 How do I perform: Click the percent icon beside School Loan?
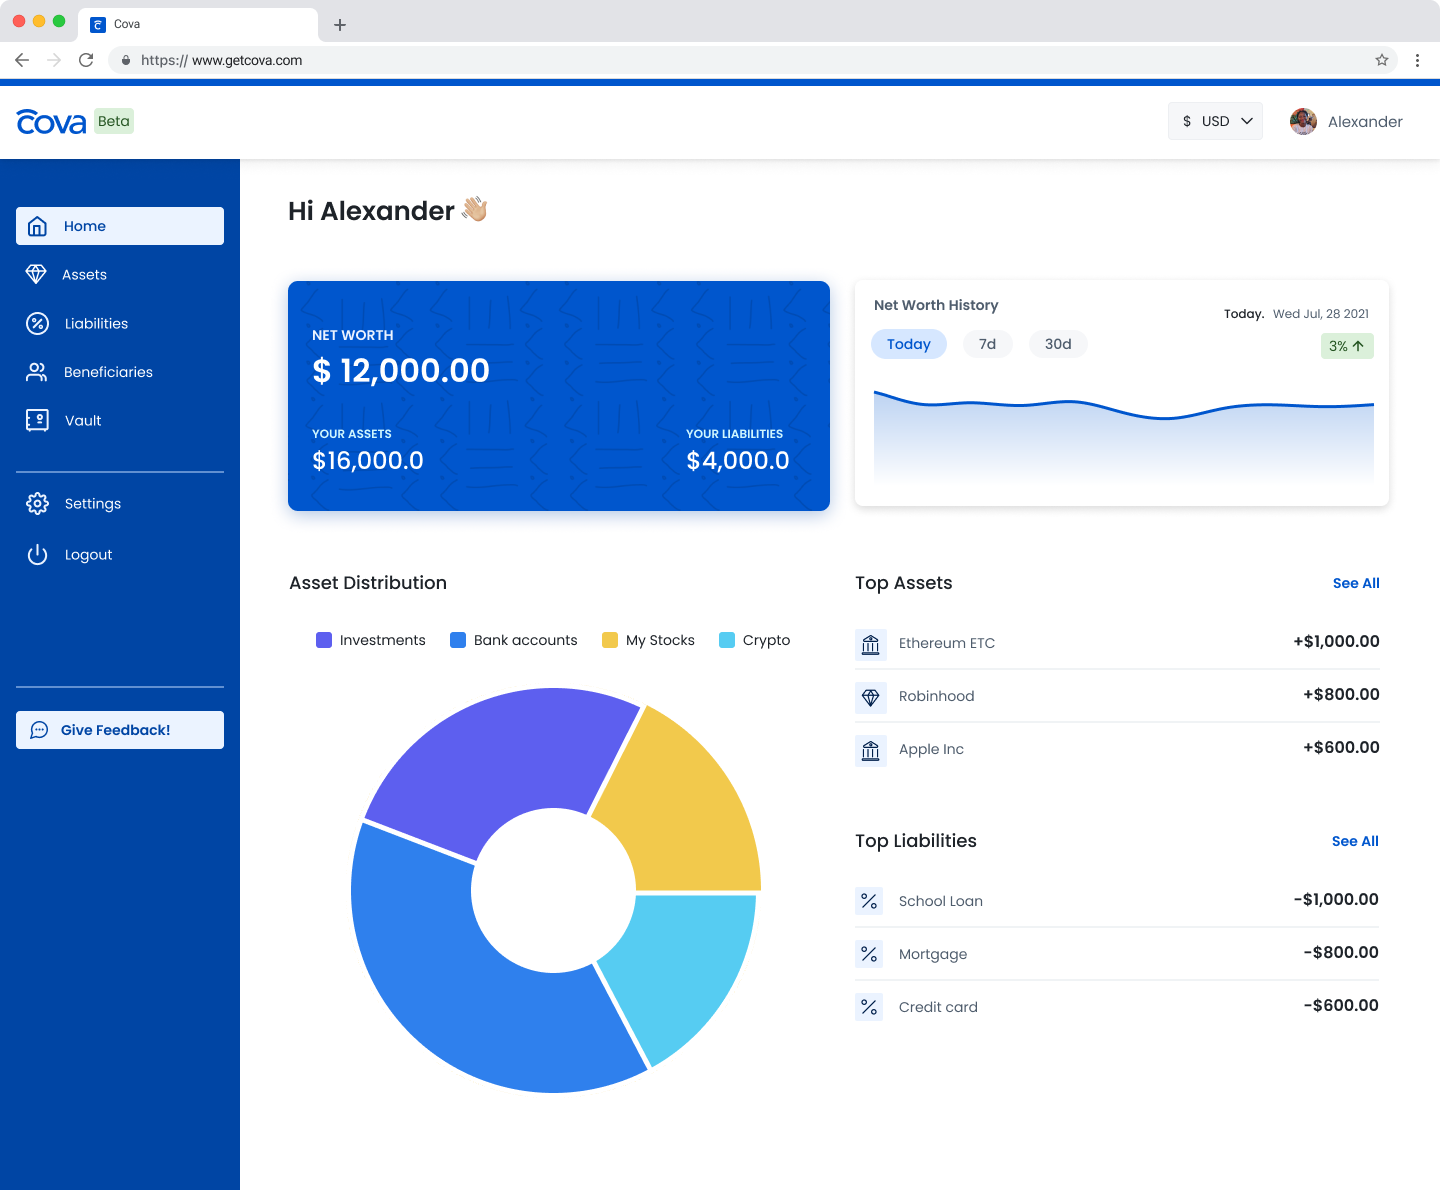(x=869, y=901)
